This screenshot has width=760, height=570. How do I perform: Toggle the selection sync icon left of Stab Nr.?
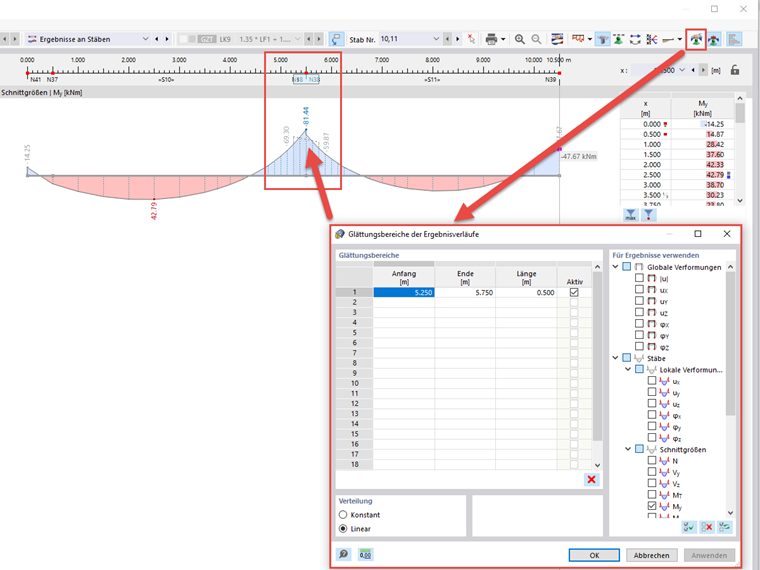click(x=336, y=39)
